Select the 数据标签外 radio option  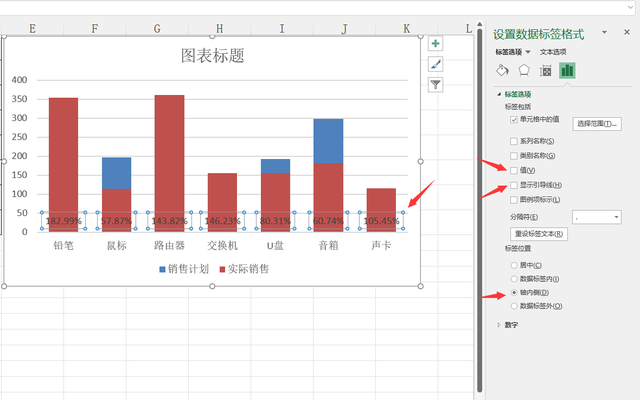[514, 306]
